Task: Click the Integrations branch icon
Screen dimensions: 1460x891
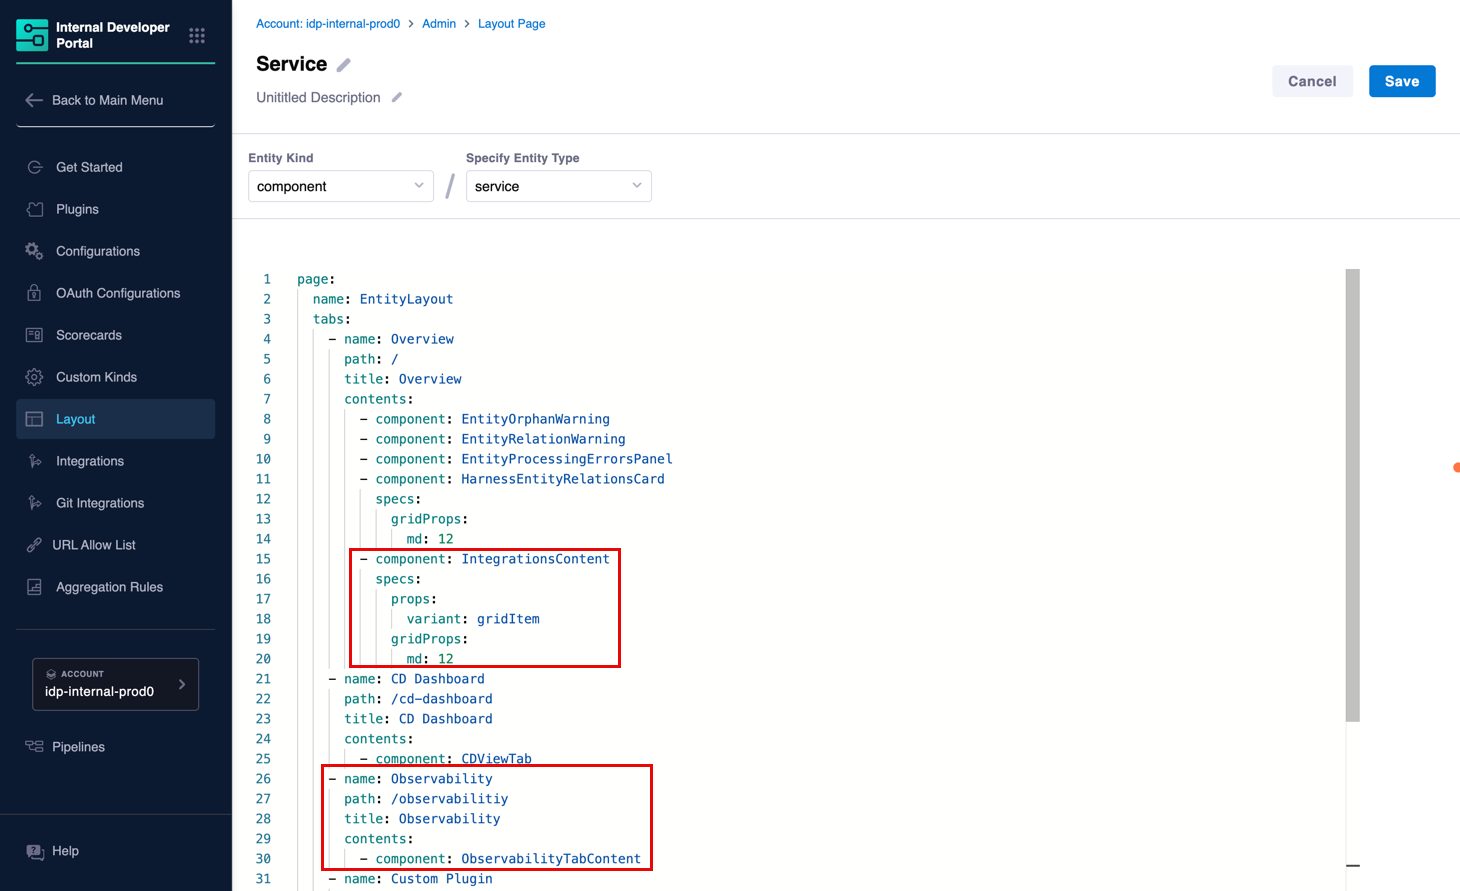Action: (x=35, y=461)
